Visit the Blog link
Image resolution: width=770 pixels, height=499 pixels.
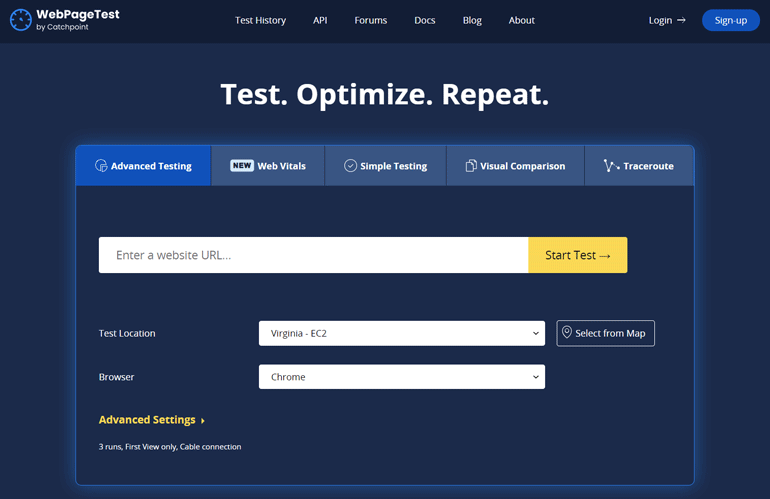[x=472, y=20]
